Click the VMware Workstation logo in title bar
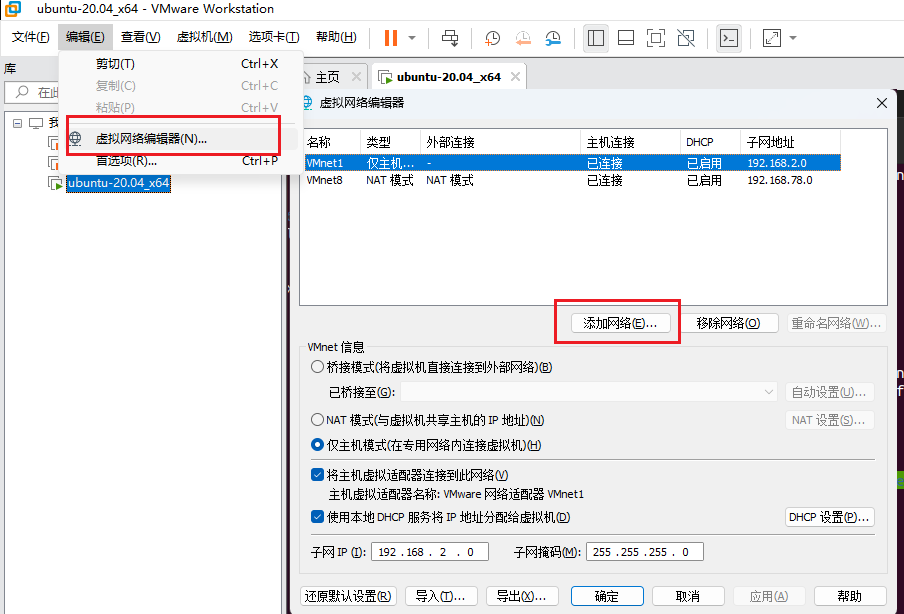The height and width of the screenshot is (614, 904). point(12,9)
